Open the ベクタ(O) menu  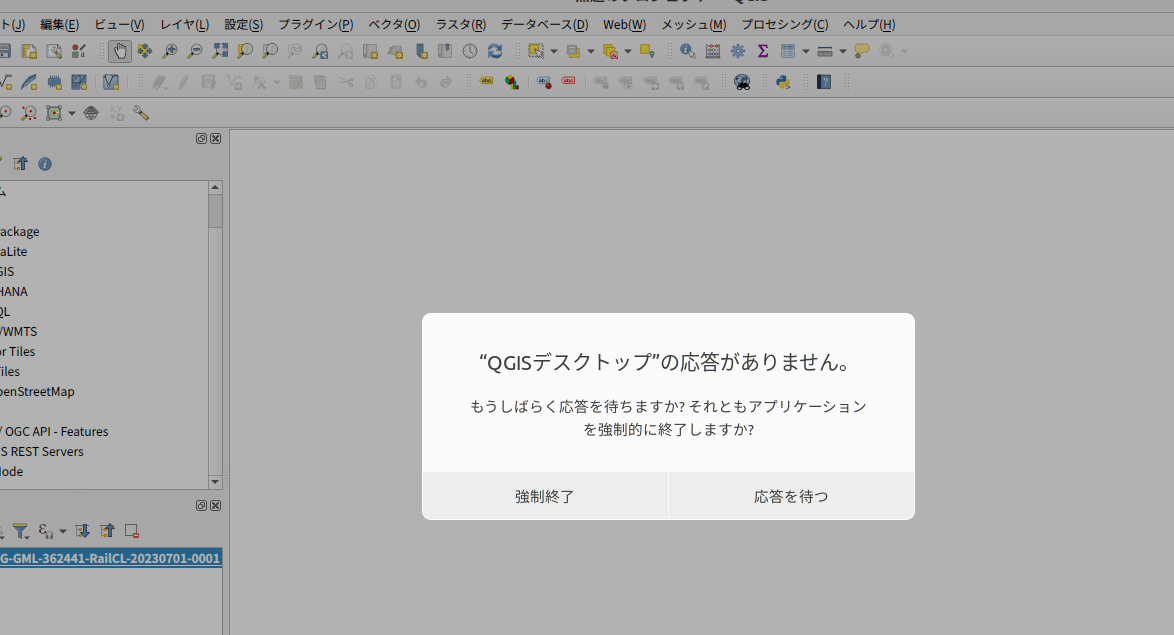click(x=394, y=25)
